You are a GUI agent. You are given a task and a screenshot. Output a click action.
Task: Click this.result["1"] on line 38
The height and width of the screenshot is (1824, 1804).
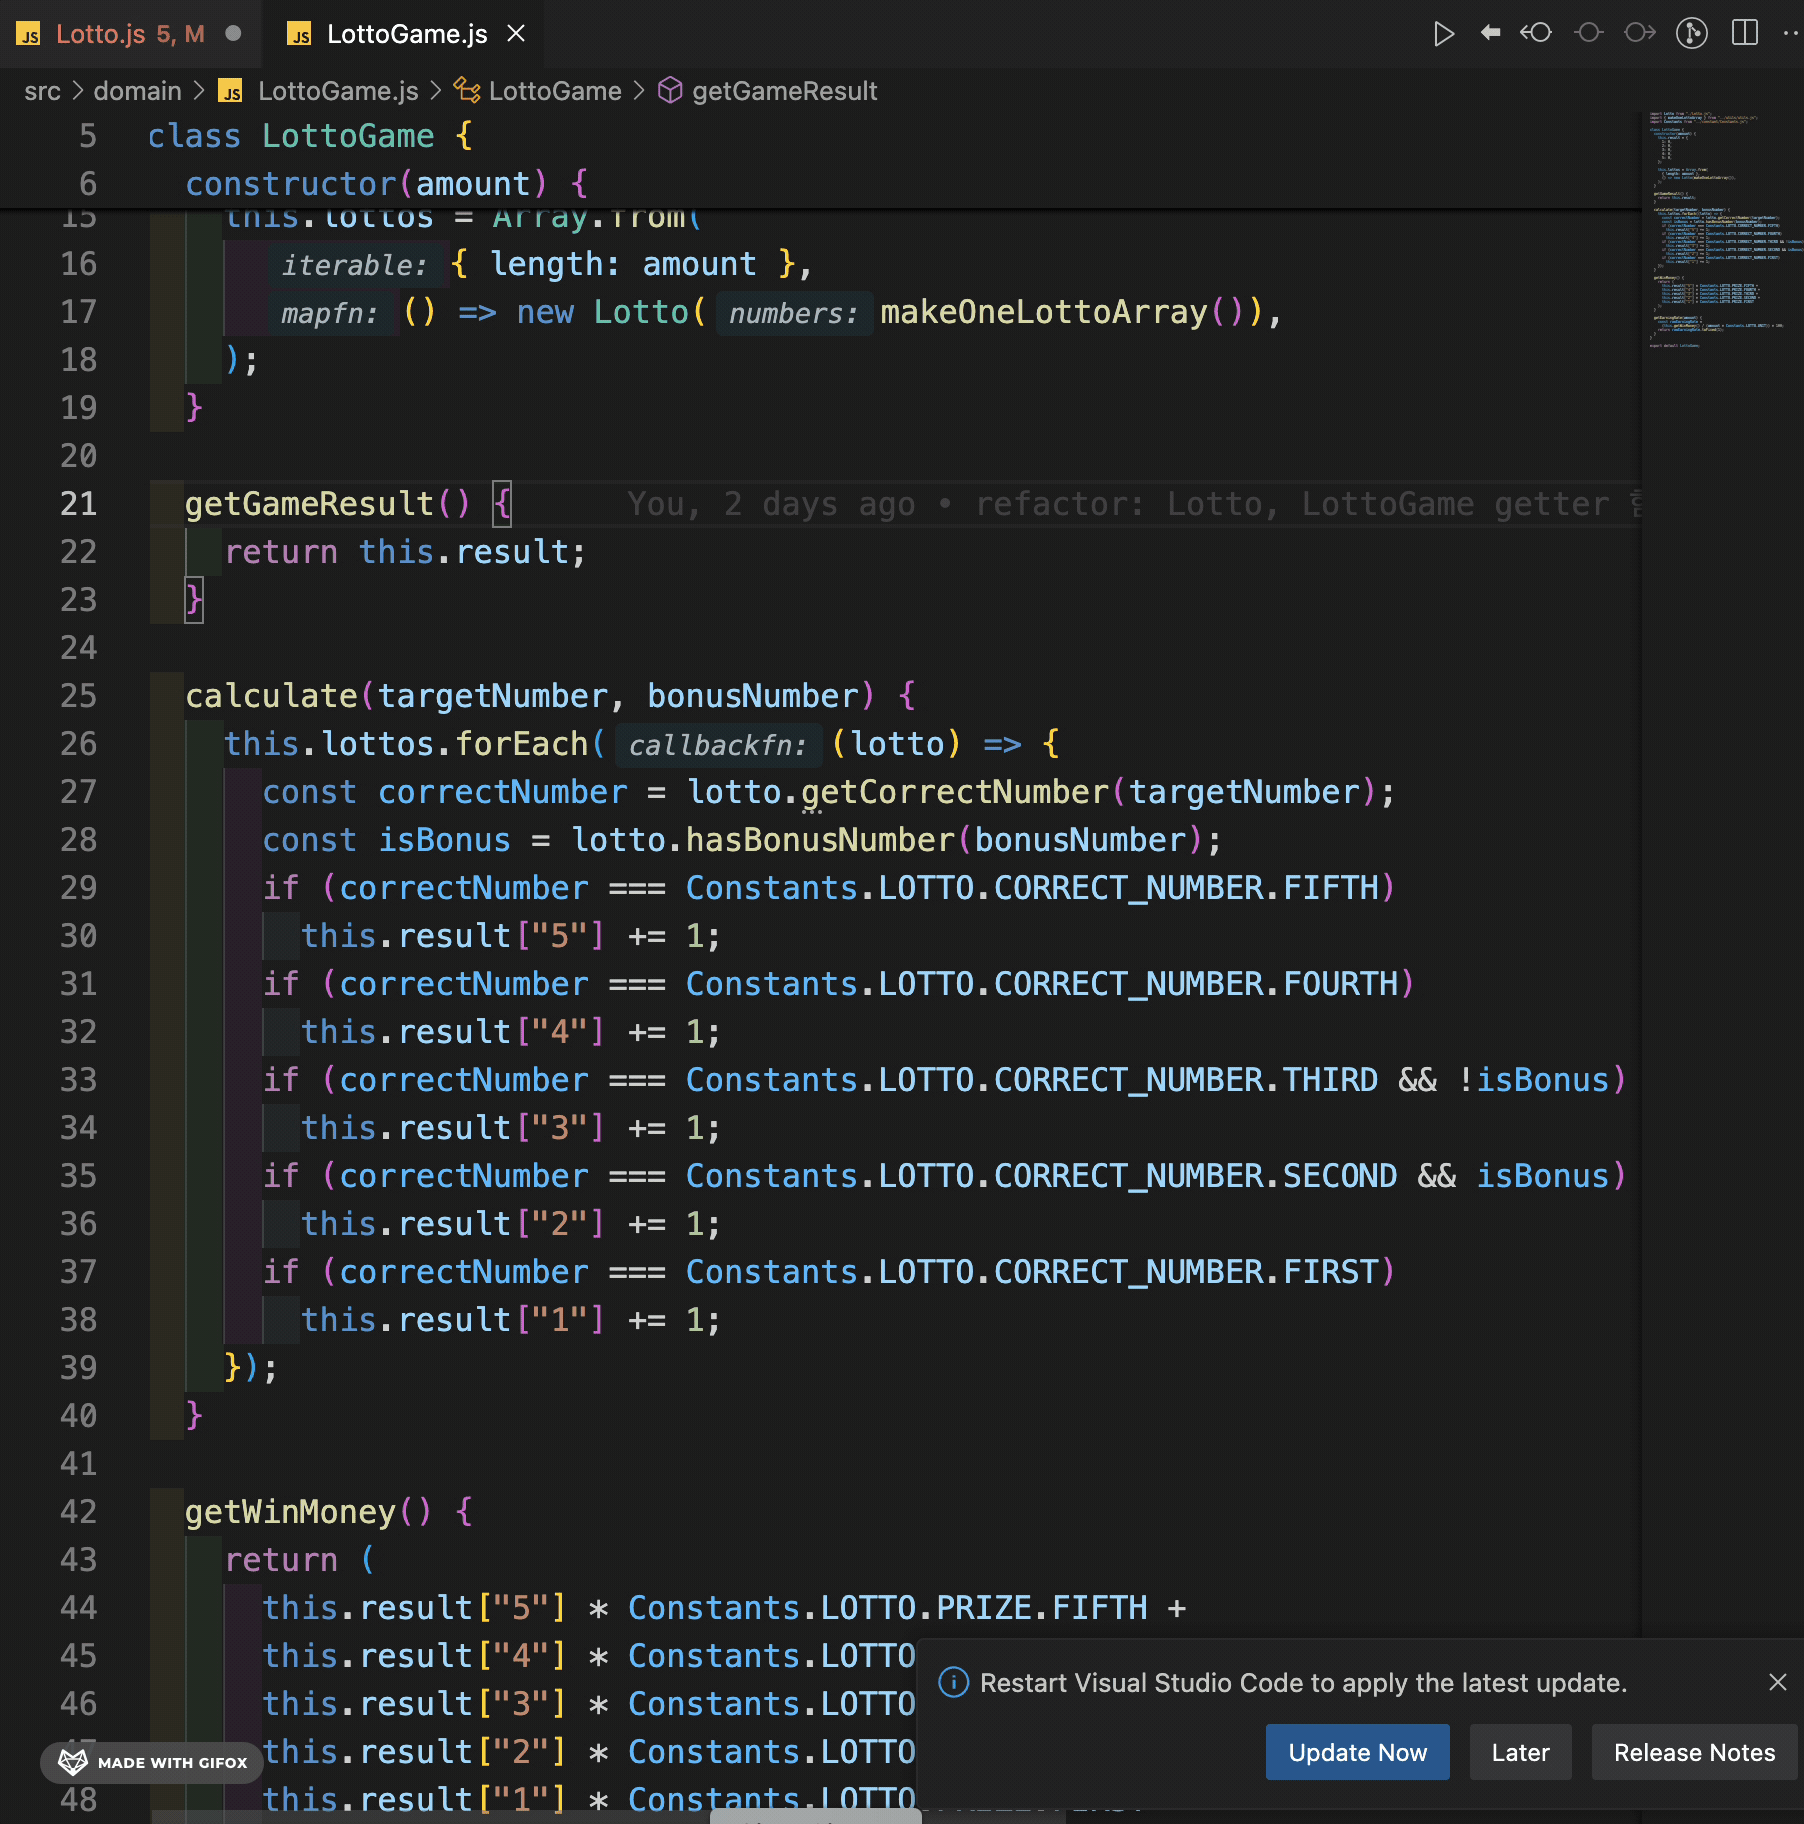[x=453, y=1320]
